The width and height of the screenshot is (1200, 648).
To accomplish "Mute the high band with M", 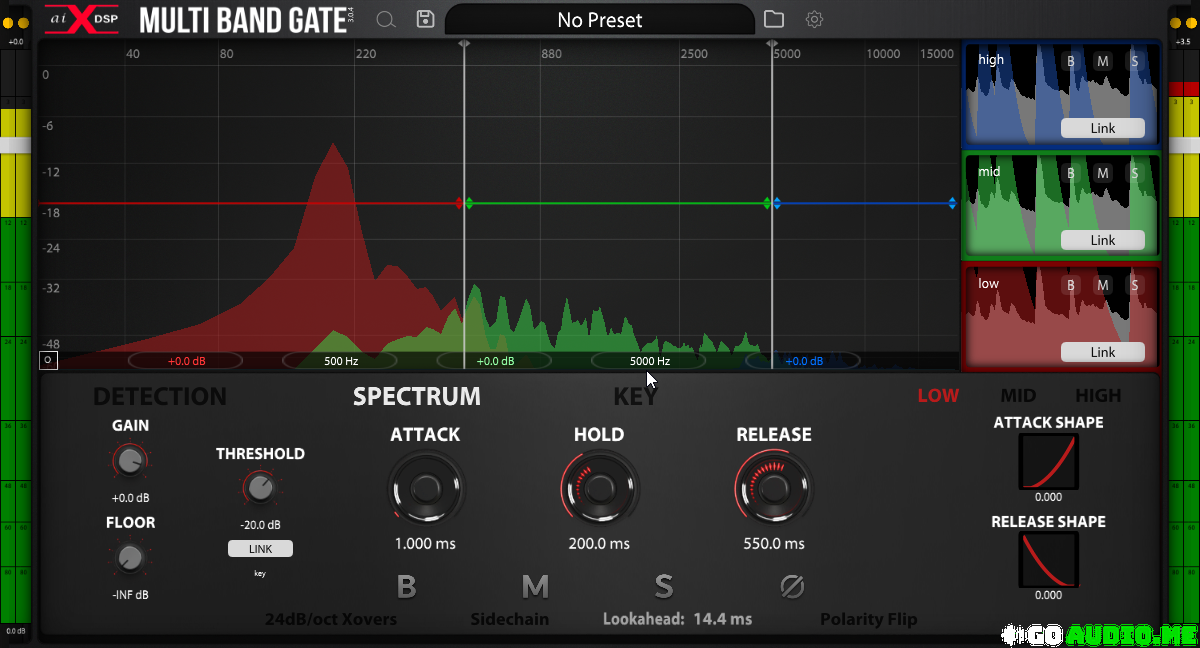I will pyautogui.click(x=1103, y=61).
